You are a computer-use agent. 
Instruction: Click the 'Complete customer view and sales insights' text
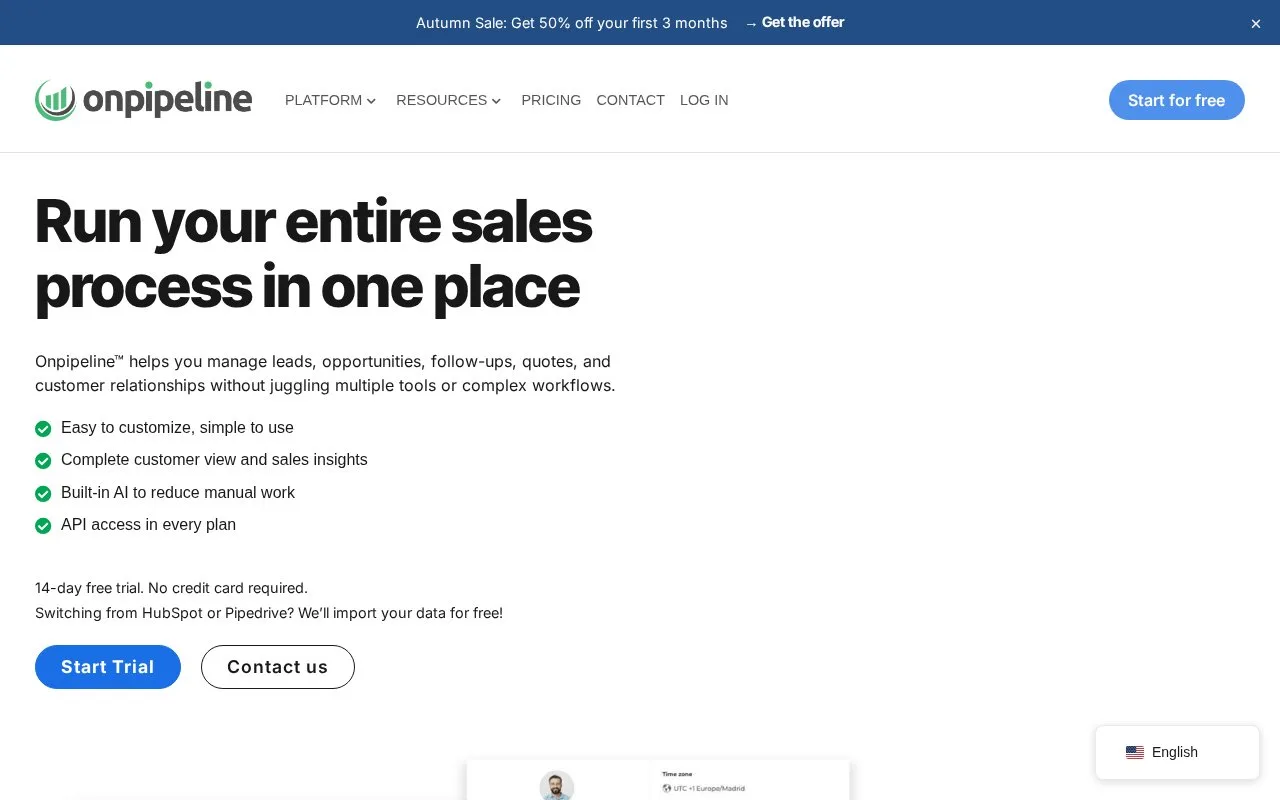214,460
